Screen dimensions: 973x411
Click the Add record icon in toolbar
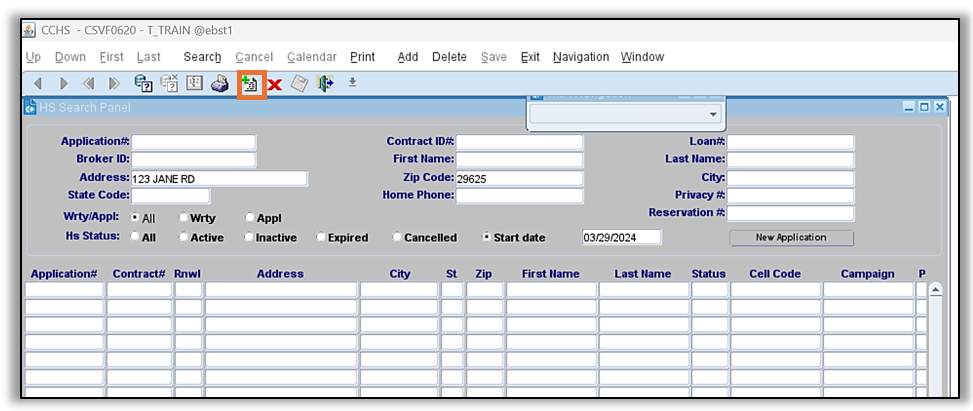(250, 84)
